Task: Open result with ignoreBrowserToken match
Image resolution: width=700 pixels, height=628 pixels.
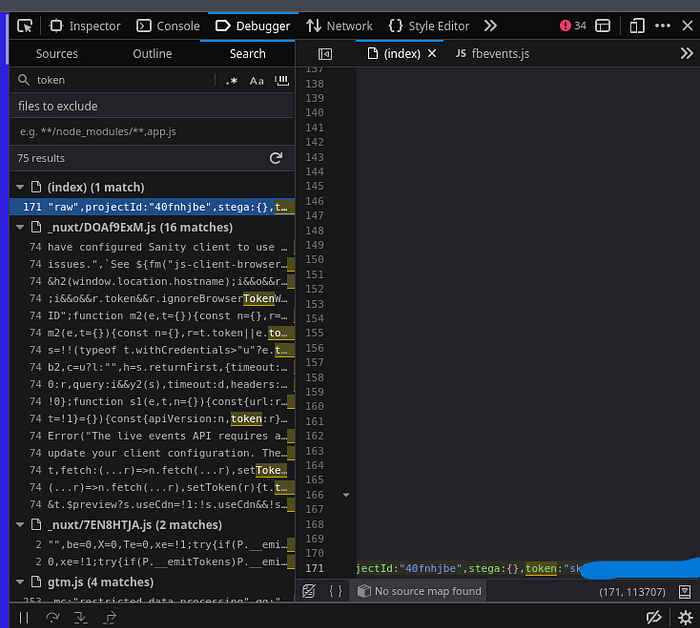Action: pos(152,299)
